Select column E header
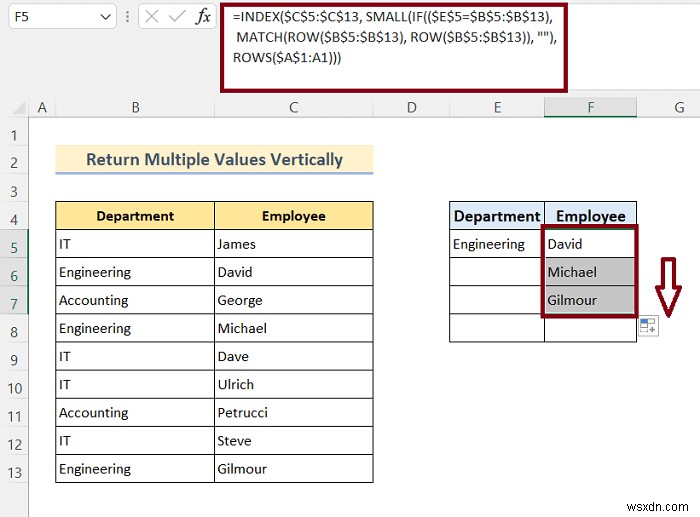 tap(497, 108)
